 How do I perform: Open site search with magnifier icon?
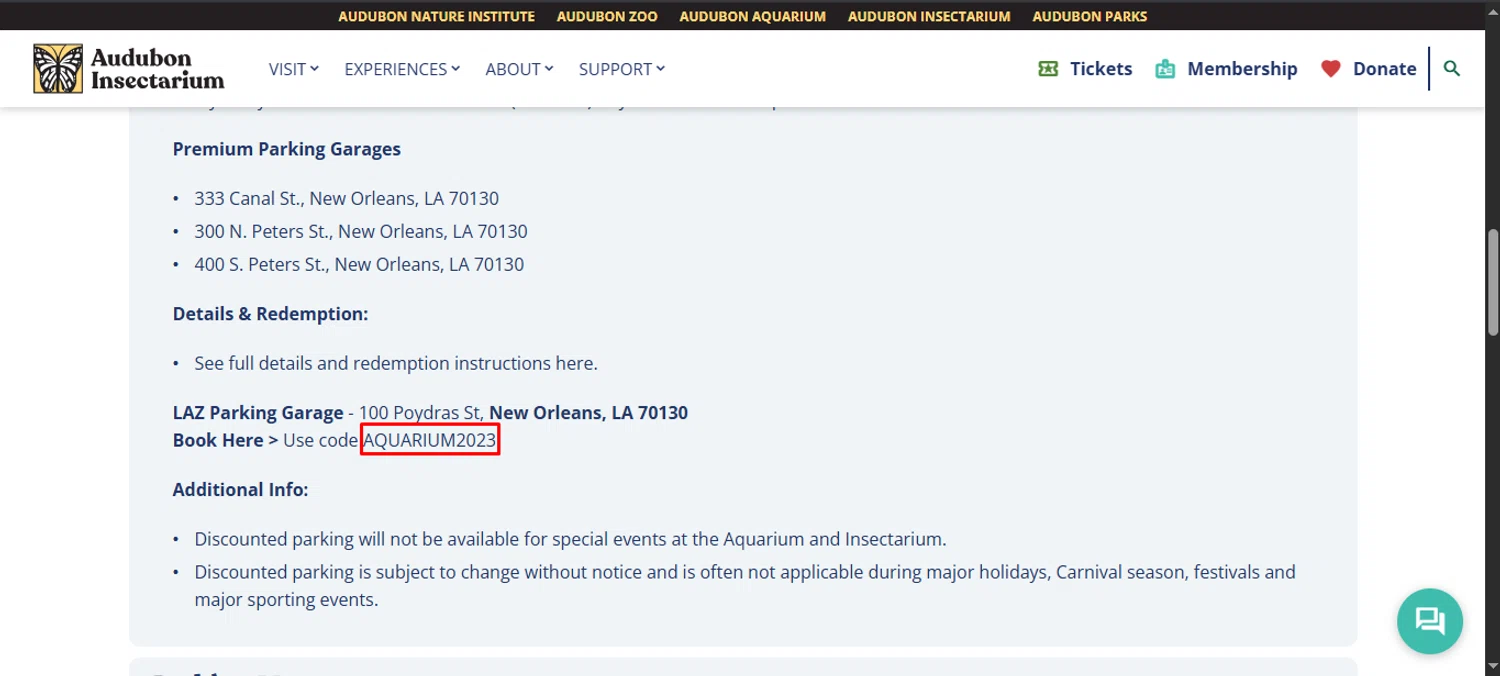click(1452, 69)
